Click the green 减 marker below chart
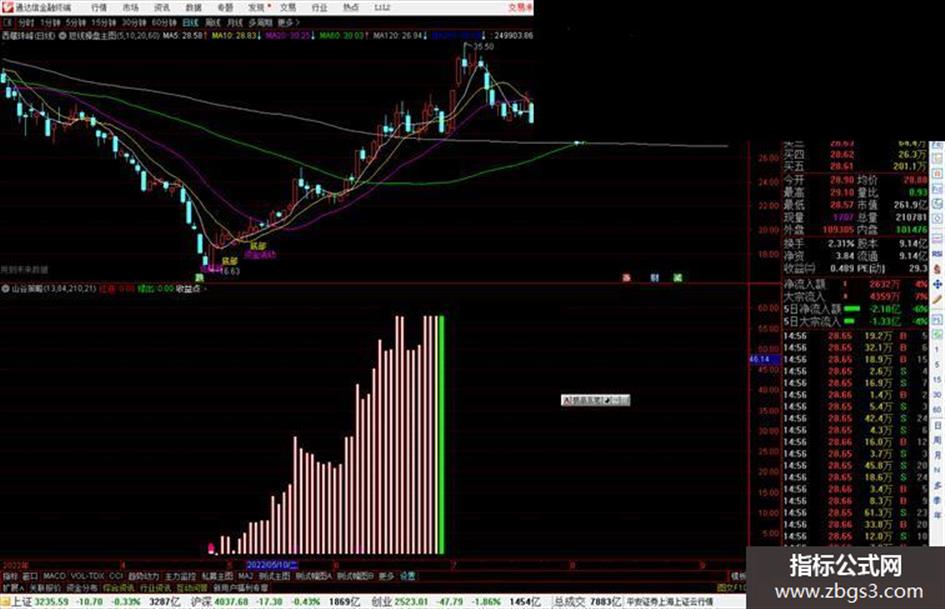The height and width of the screenshot is (609, 945). click(x=677, y=278)
